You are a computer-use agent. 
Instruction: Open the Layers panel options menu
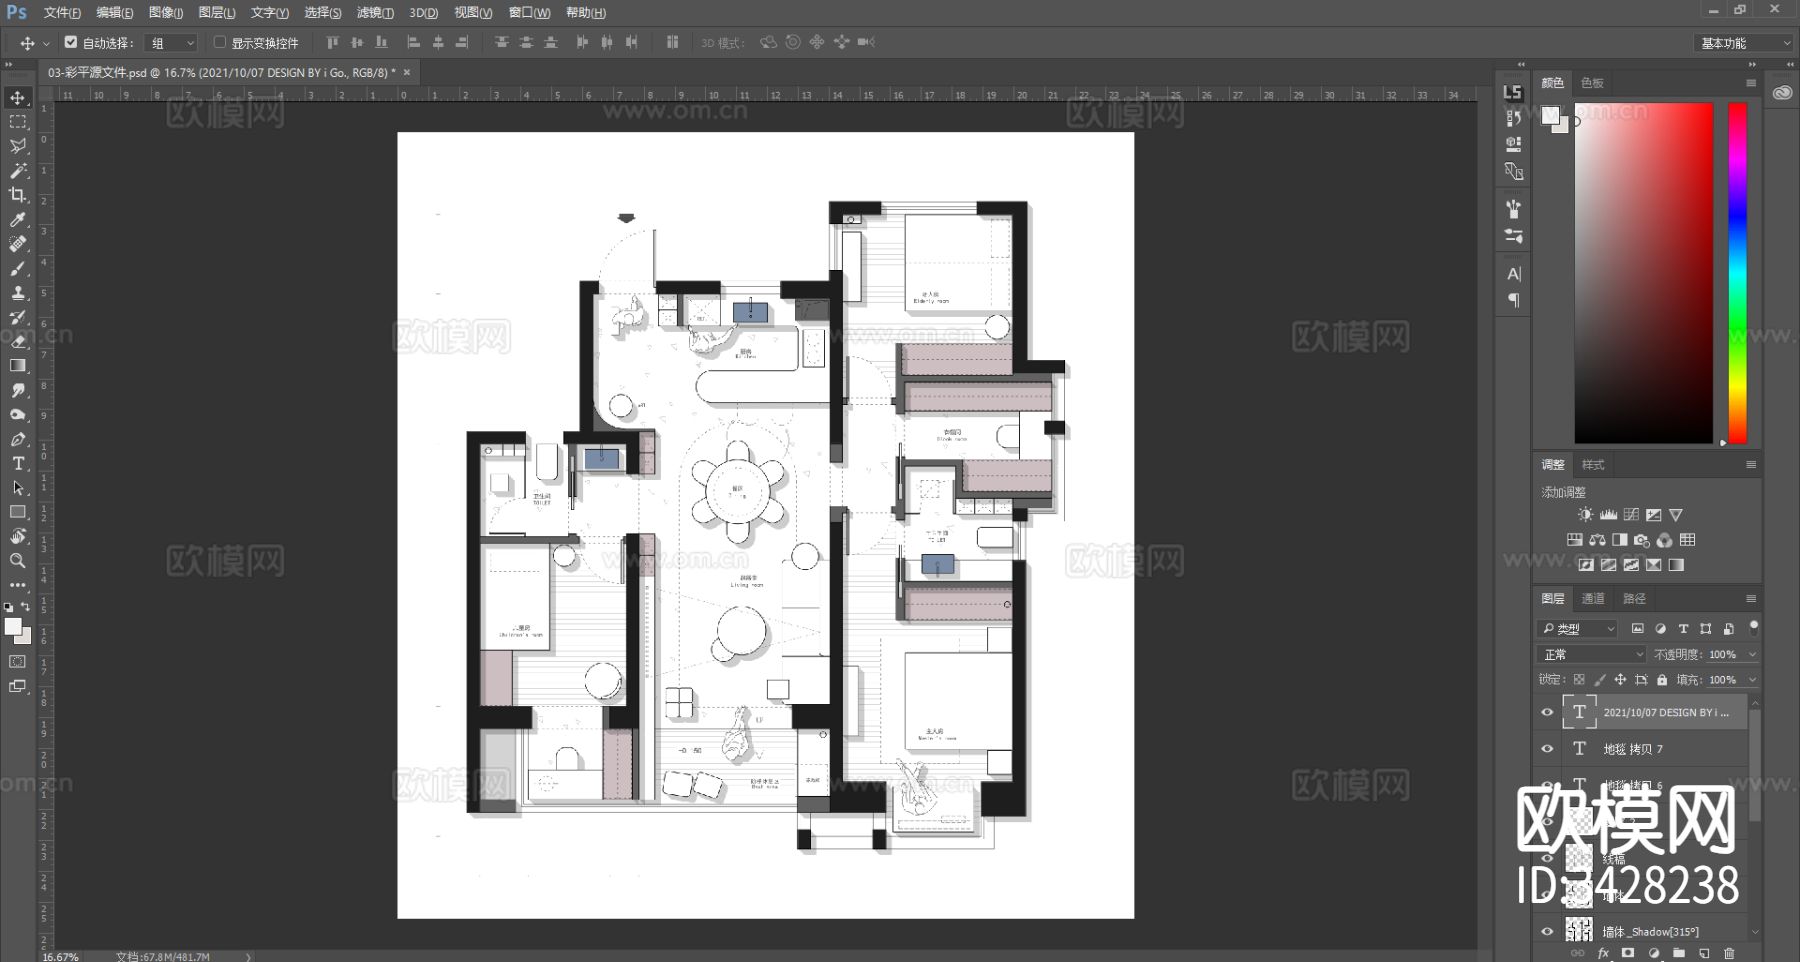(1751, 599)
